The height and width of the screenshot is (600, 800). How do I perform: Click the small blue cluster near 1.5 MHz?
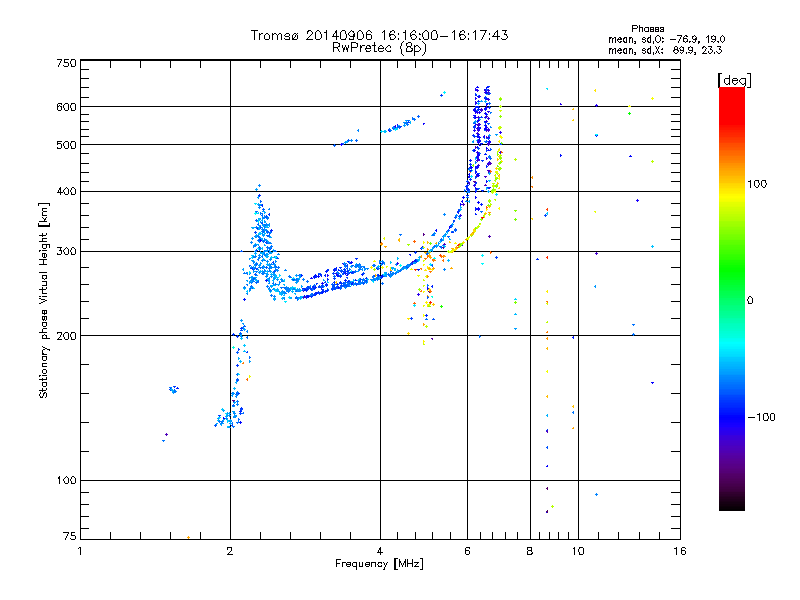click(x=174, y=390)
